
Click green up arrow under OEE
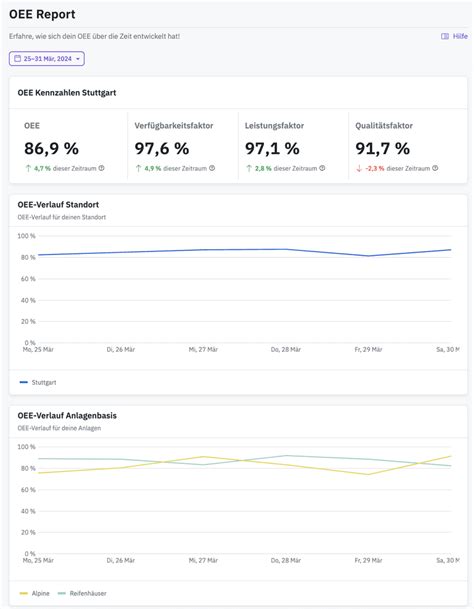click(28, 168)
